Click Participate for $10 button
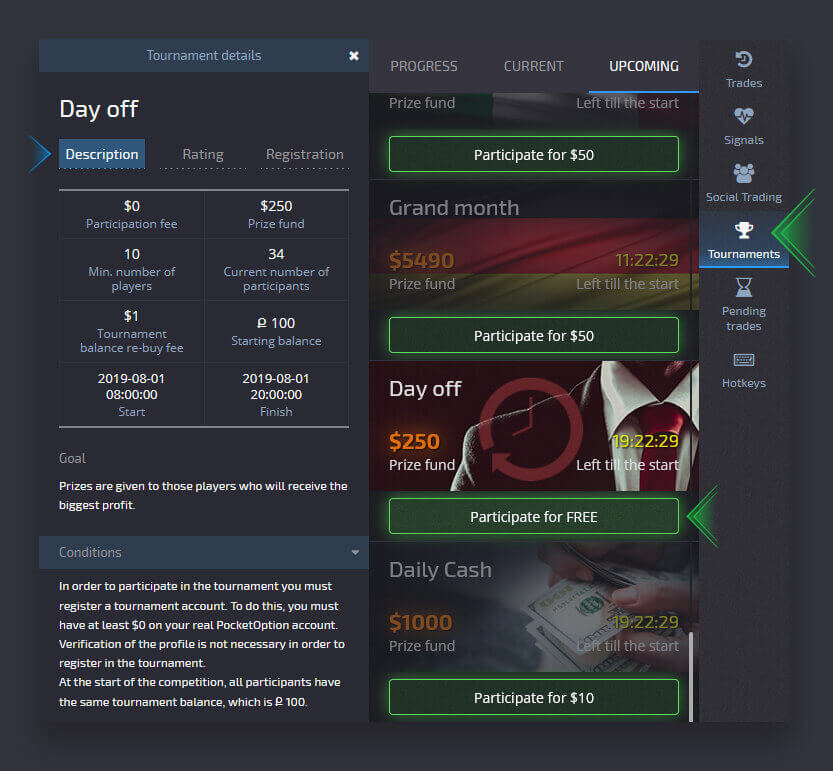This screenshot has width=833, height=771. [533, 697]
